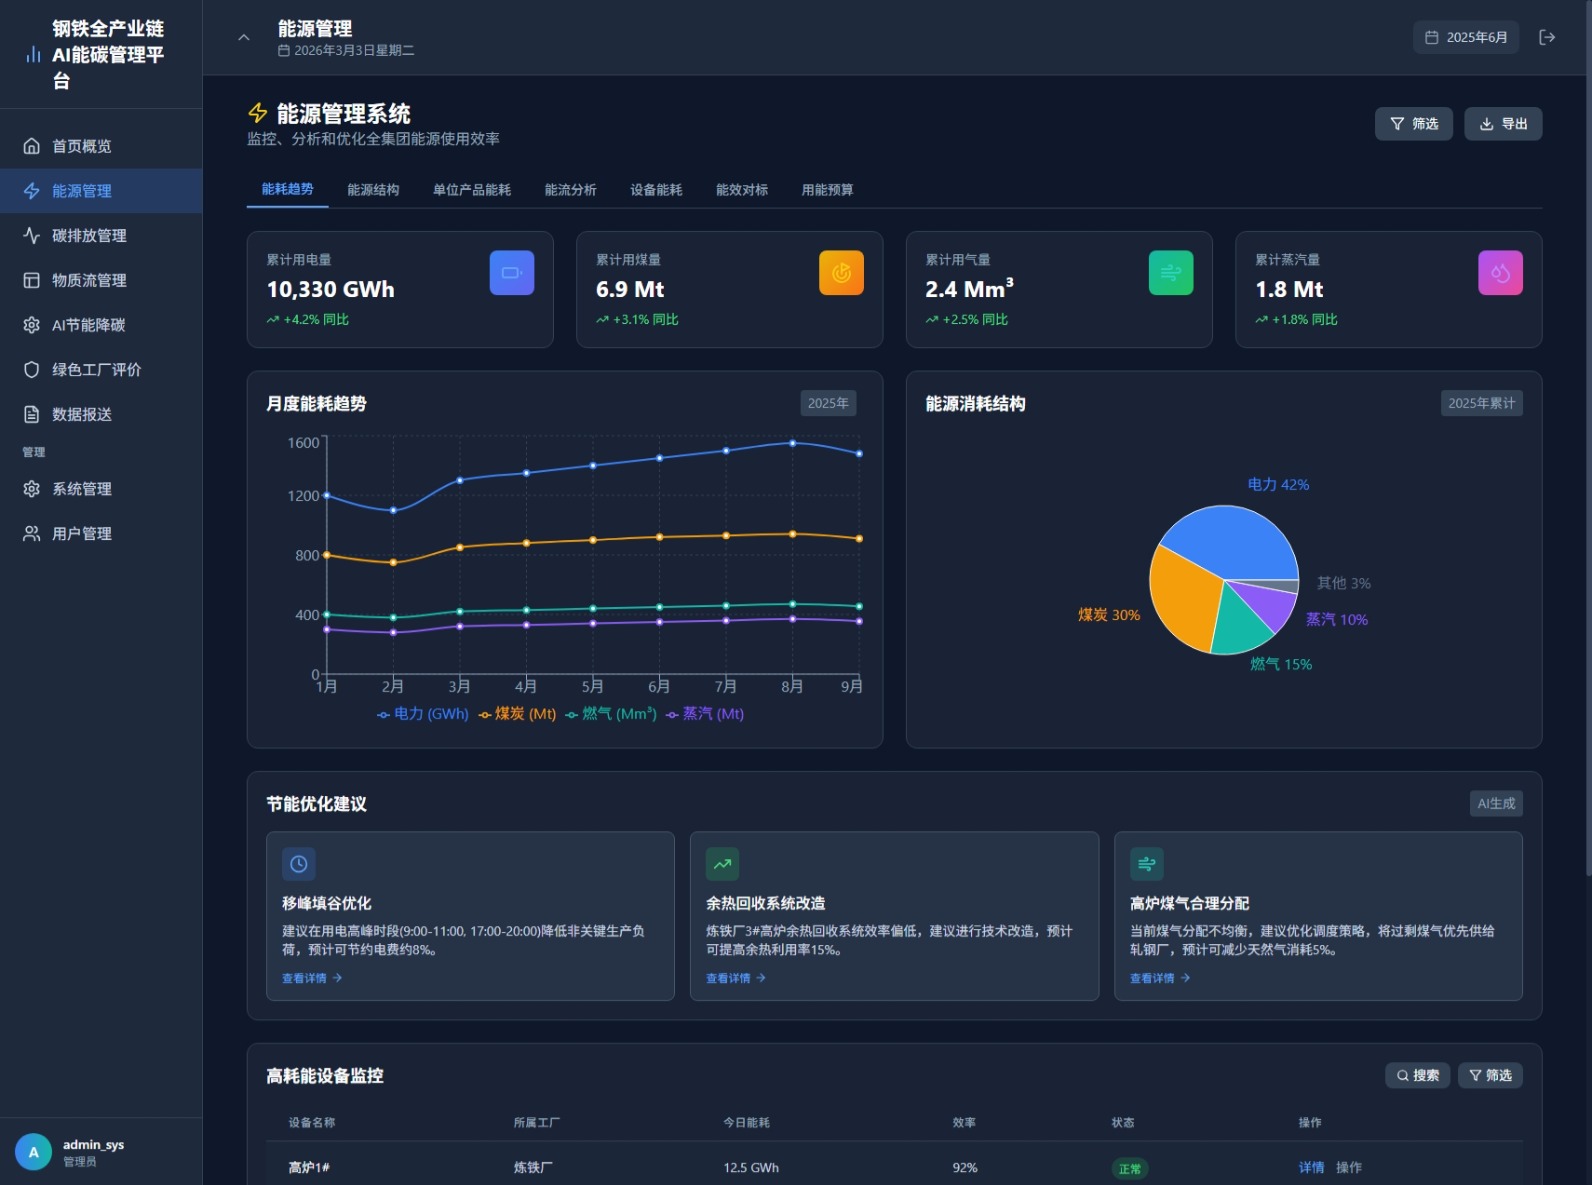Click the logout icon in top bar
This screenshot has width=1592, height=1185.
[x=1547, y=37]
